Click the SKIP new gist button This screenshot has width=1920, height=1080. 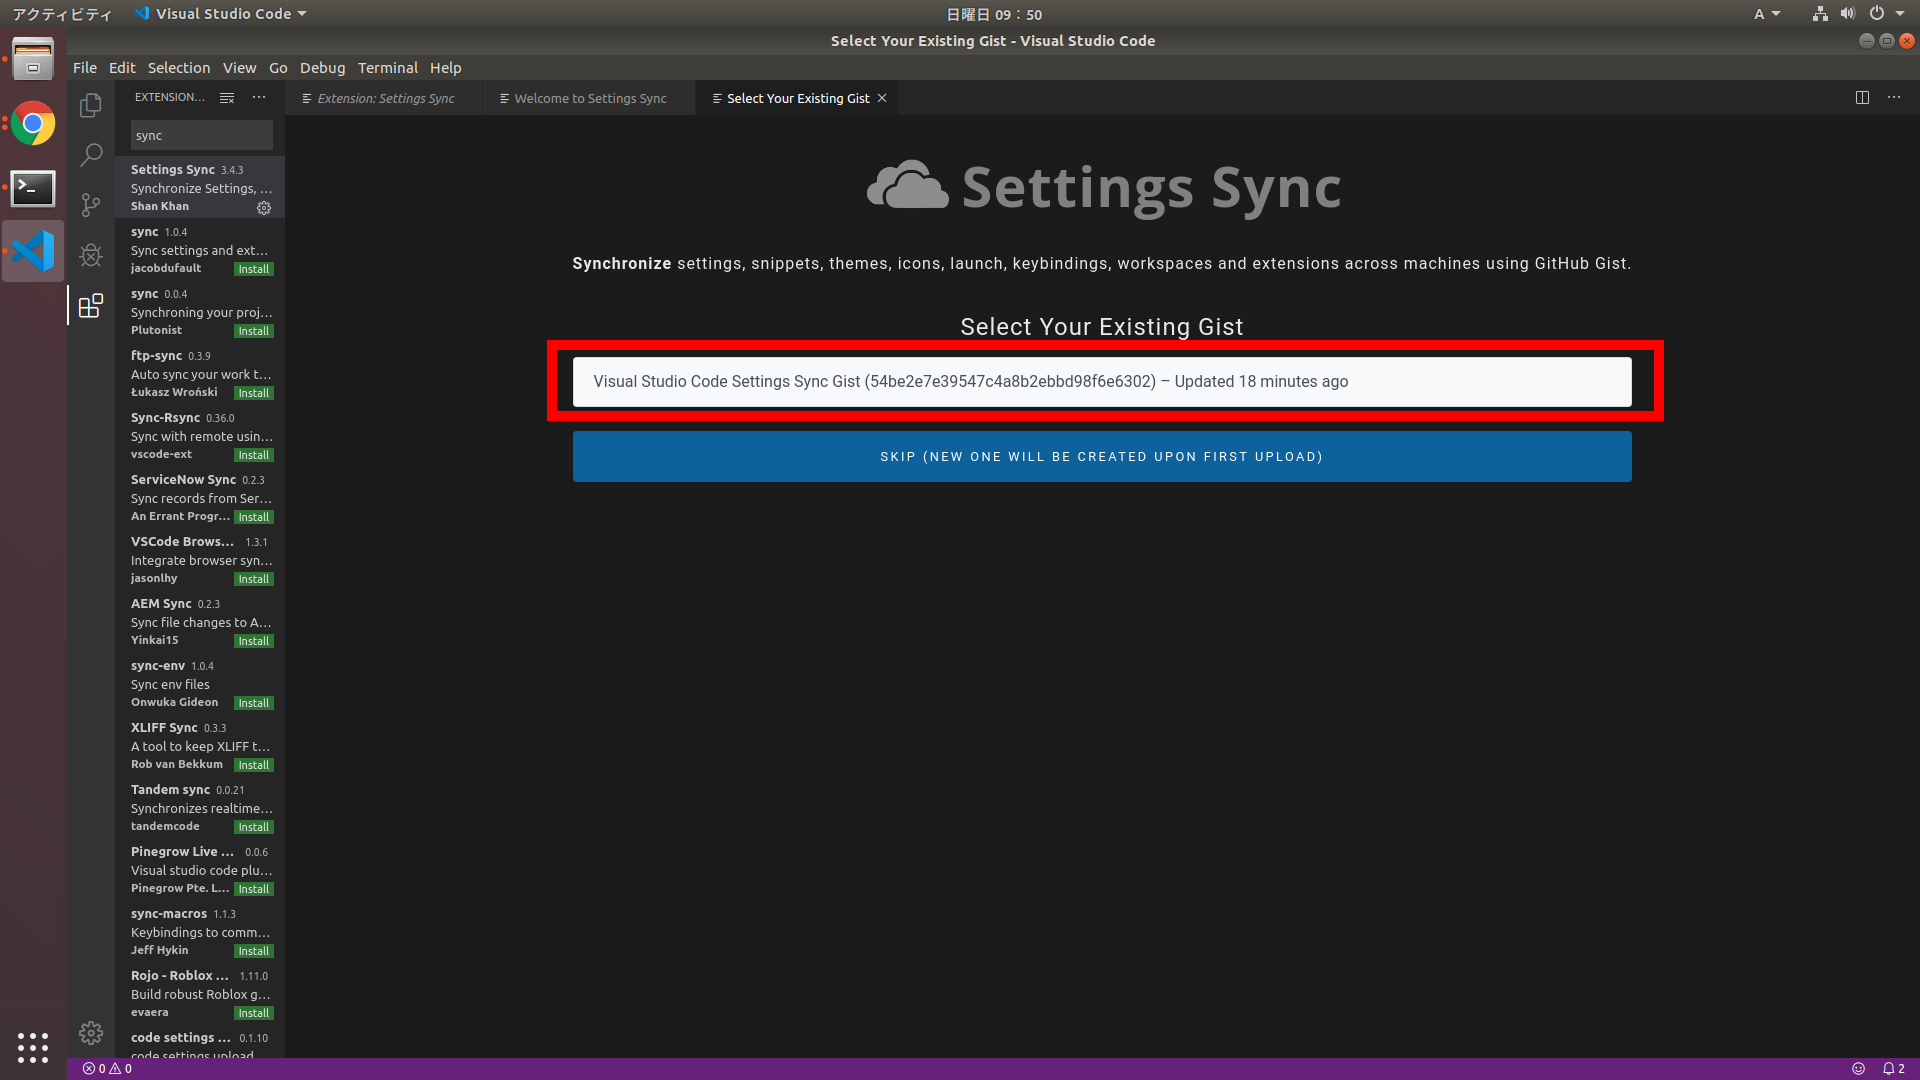click(x=1100, y=456)
